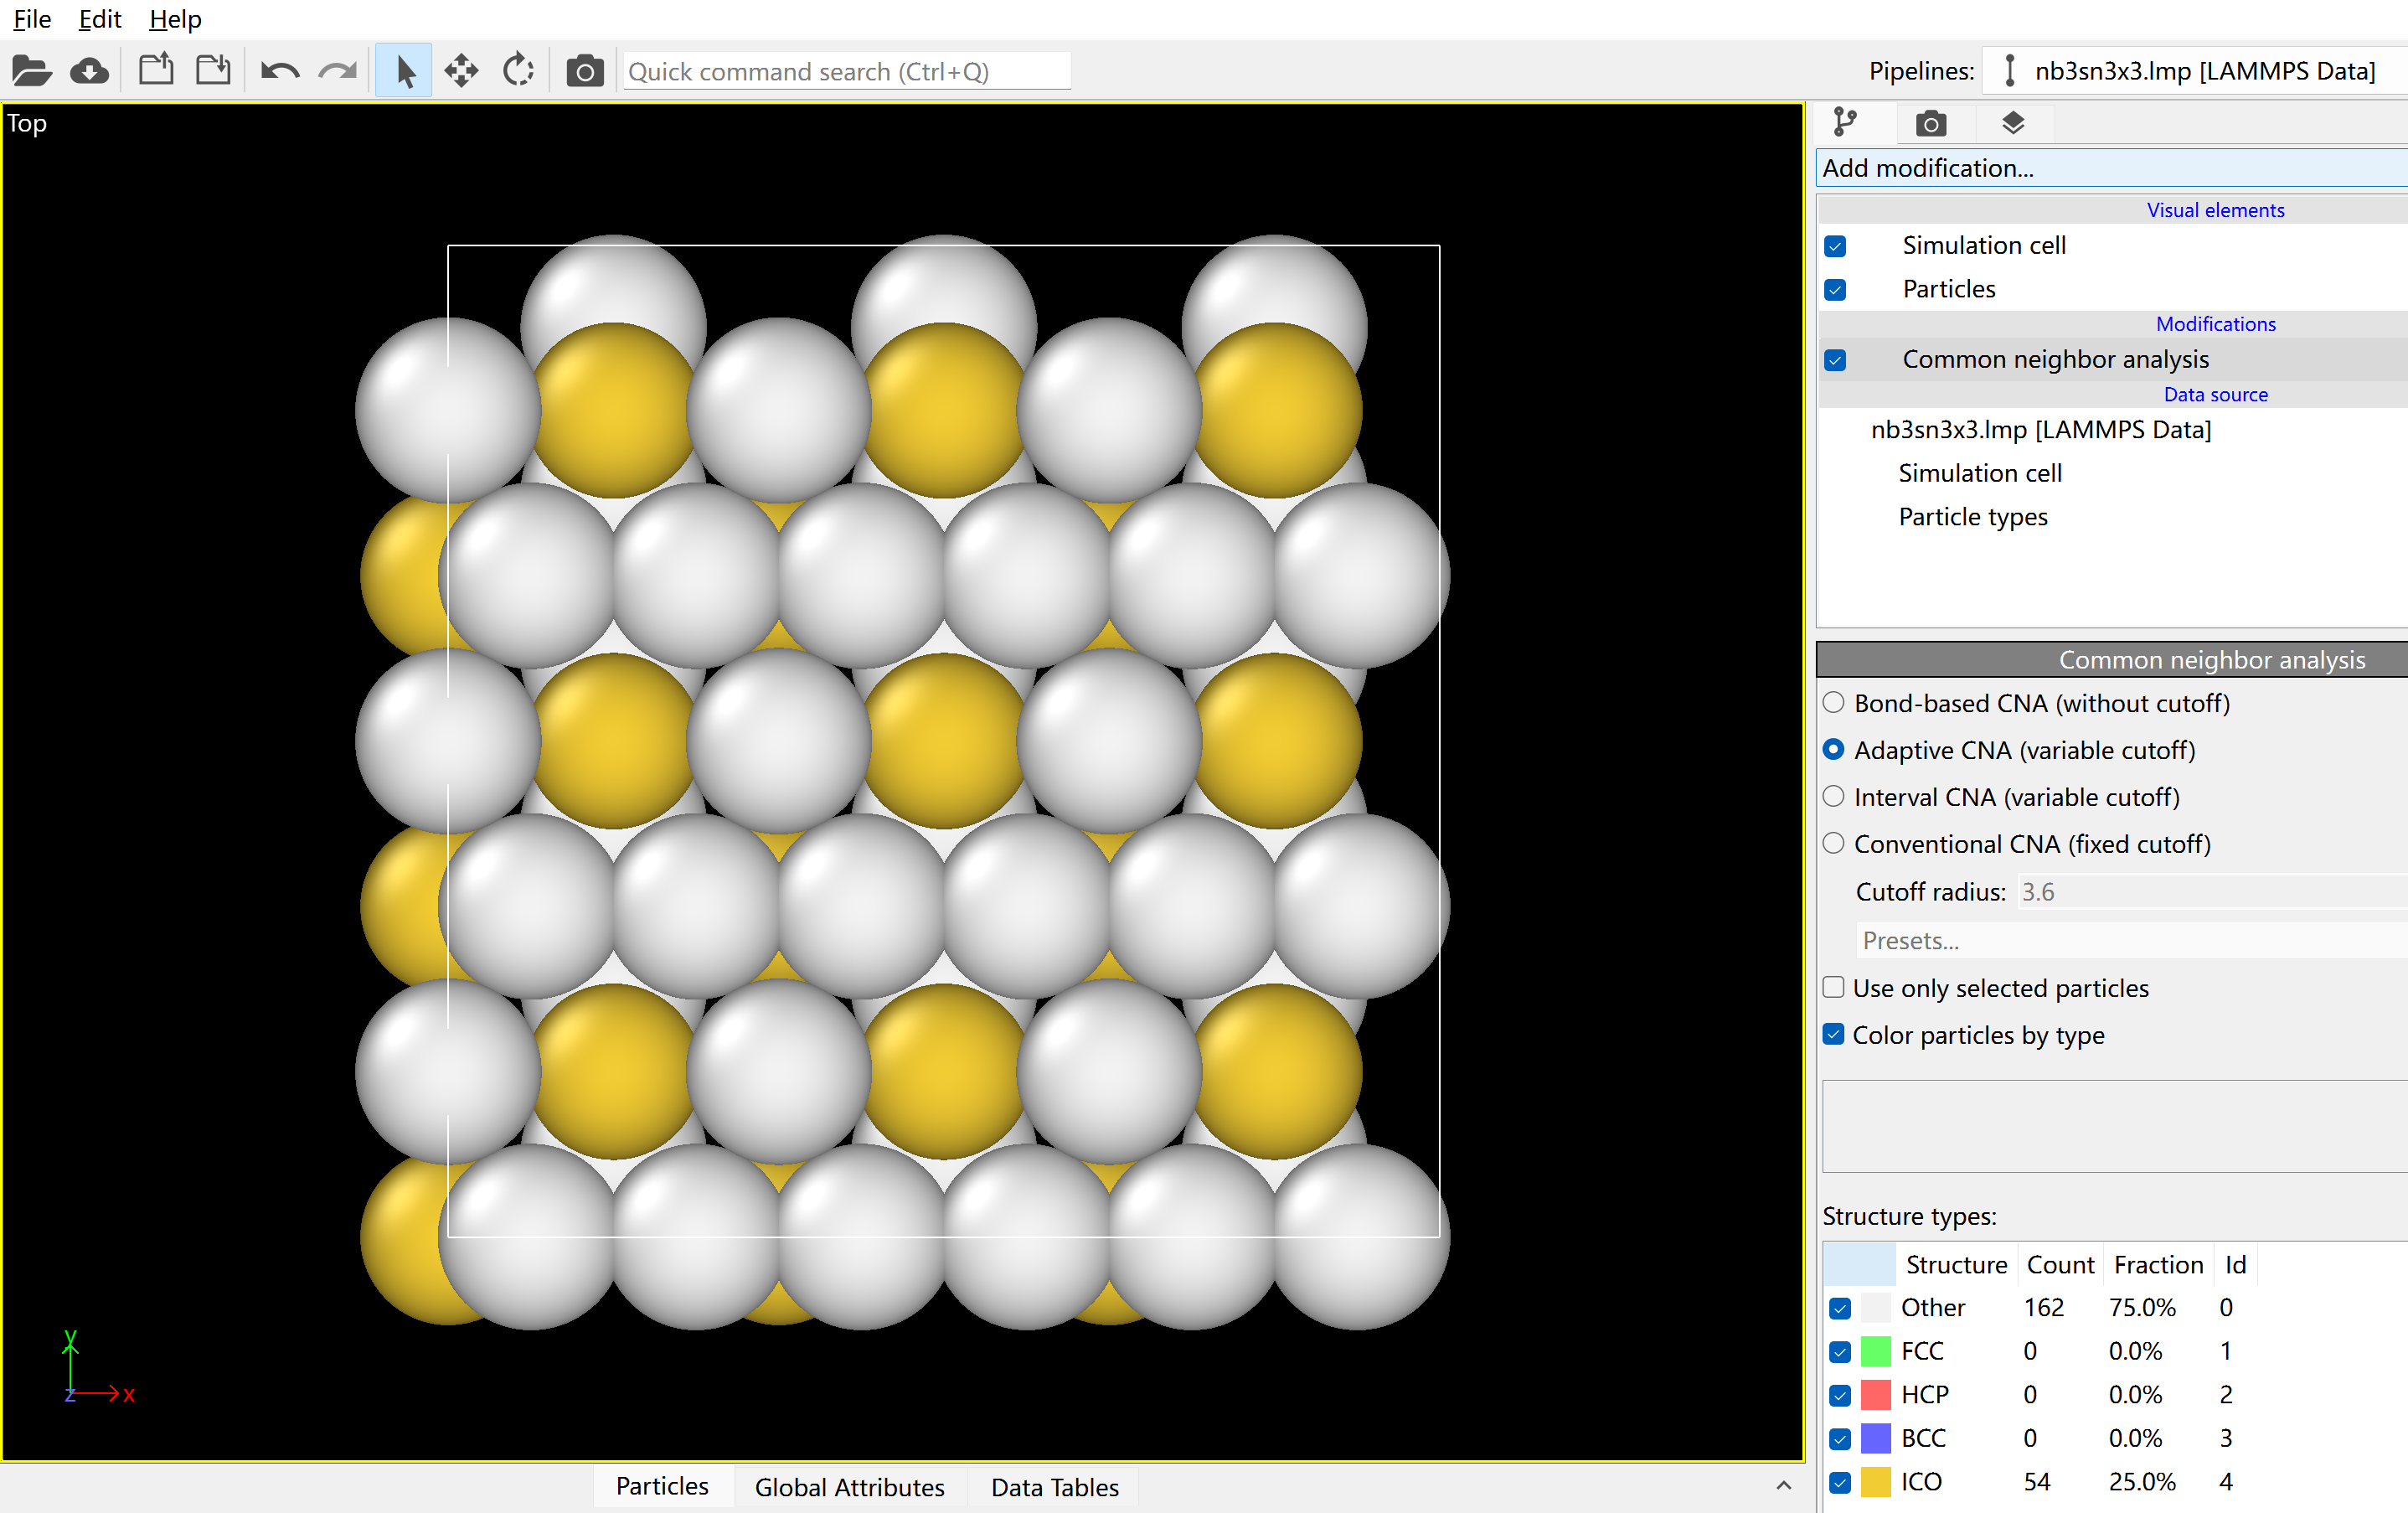Switch to the Global Attributes tab

[x=849, y=1487]
